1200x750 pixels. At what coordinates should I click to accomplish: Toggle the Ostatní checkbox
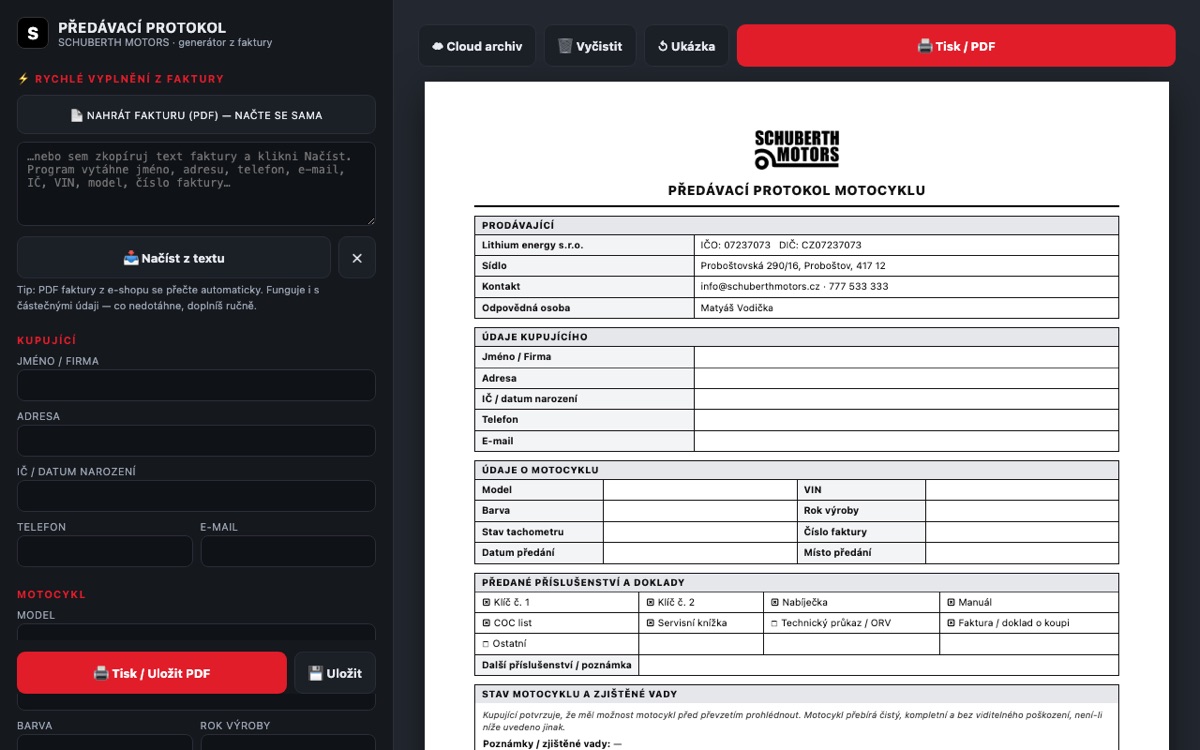tap(486, 644)
